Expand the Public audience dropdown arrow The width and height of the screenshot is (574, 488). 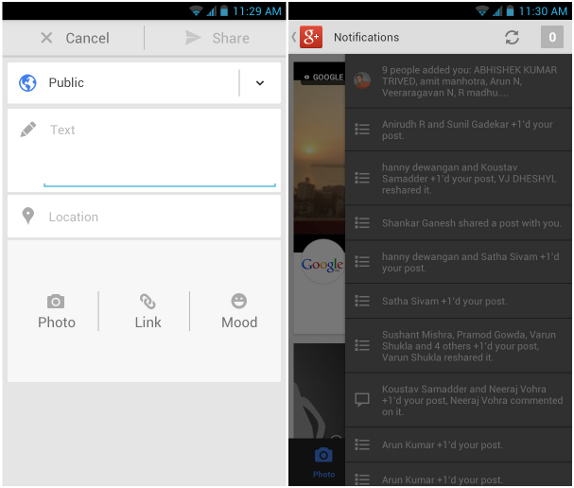tap(260, 83)
